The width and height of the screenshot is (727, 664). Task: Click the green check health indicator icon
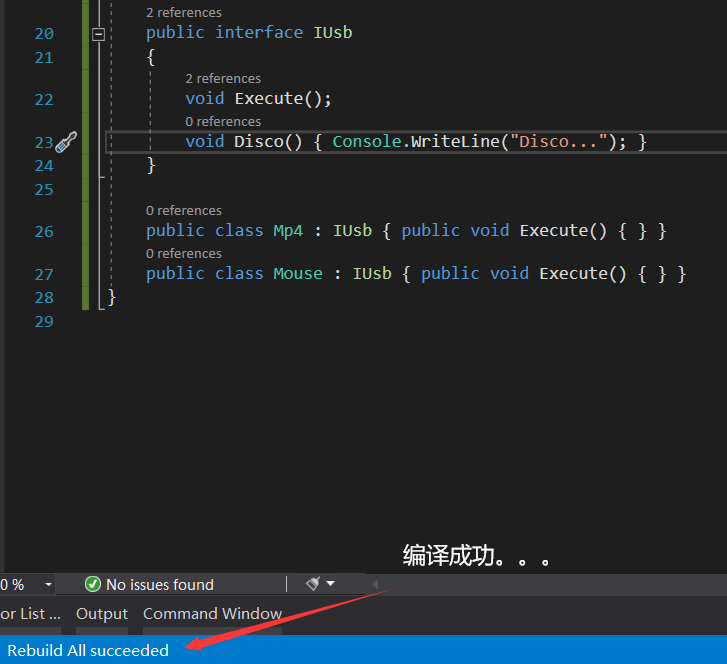(x=93, y=584)
